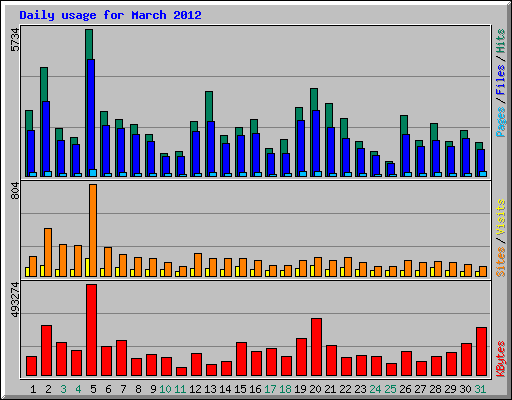The image size is (512, 400).
Task: Click the blue files bar for day 5
Action: point(91,115)
